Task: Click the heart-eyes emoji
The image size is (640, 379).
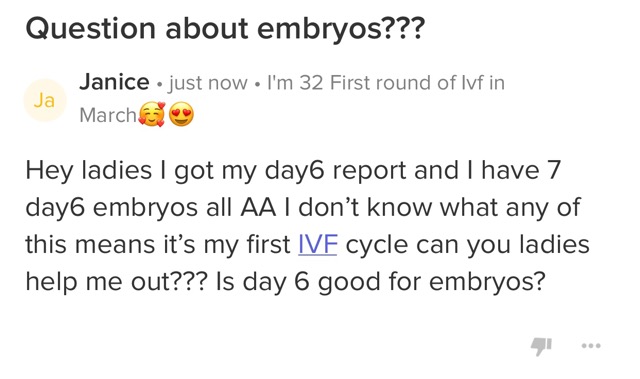Action: [181, 114]
